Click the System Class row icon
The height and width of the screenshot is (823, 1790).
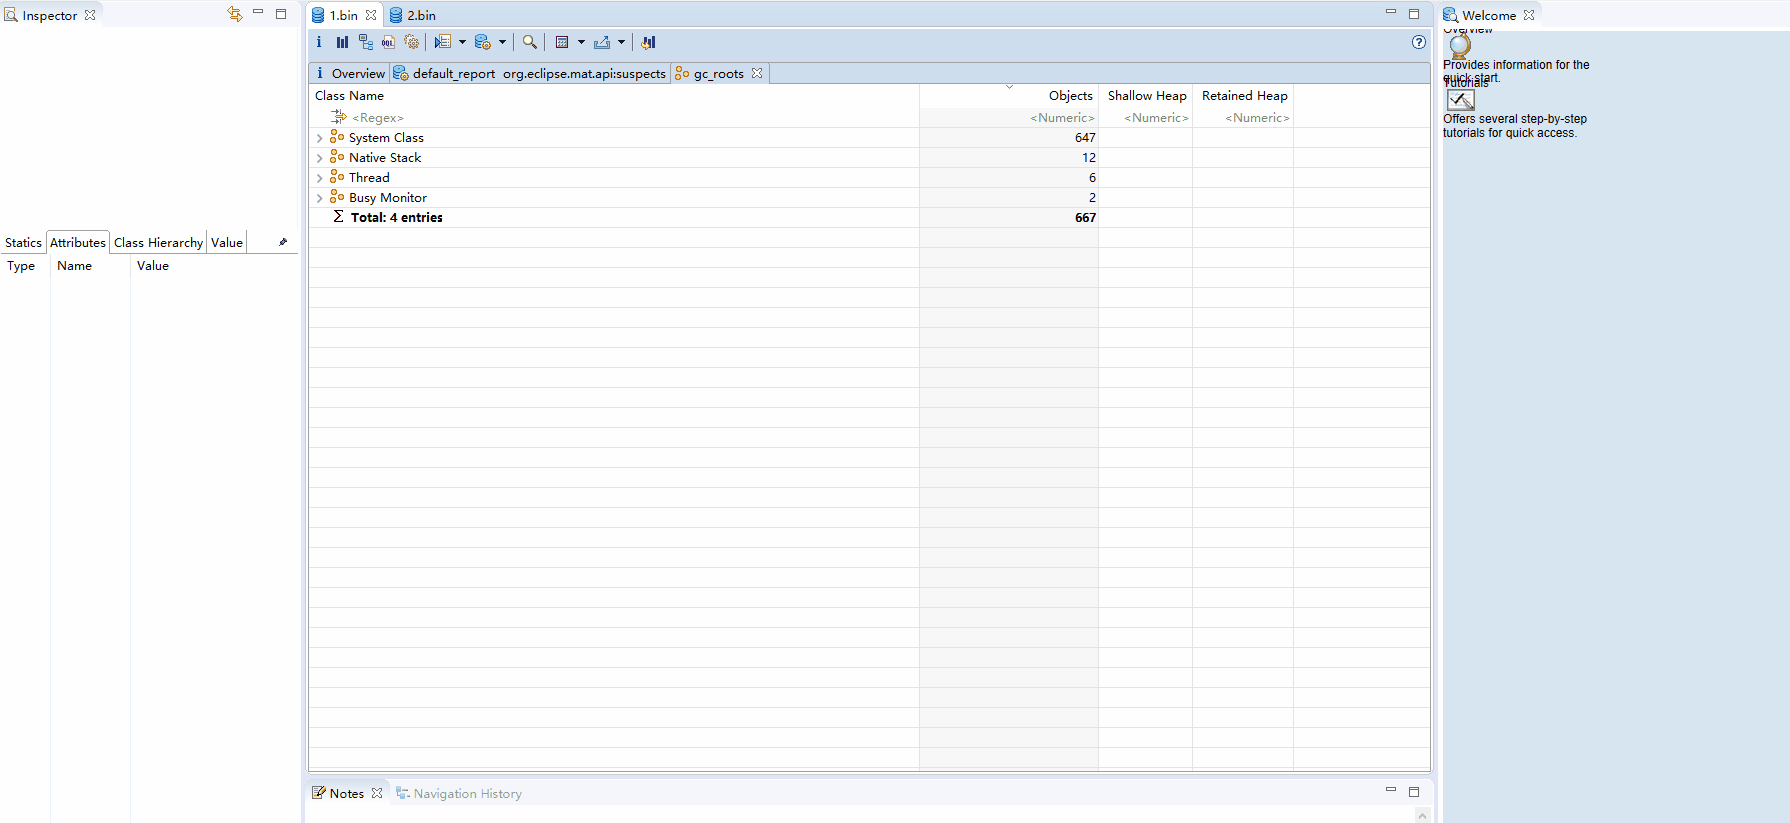pyautogui.click(x=337, y=137)
